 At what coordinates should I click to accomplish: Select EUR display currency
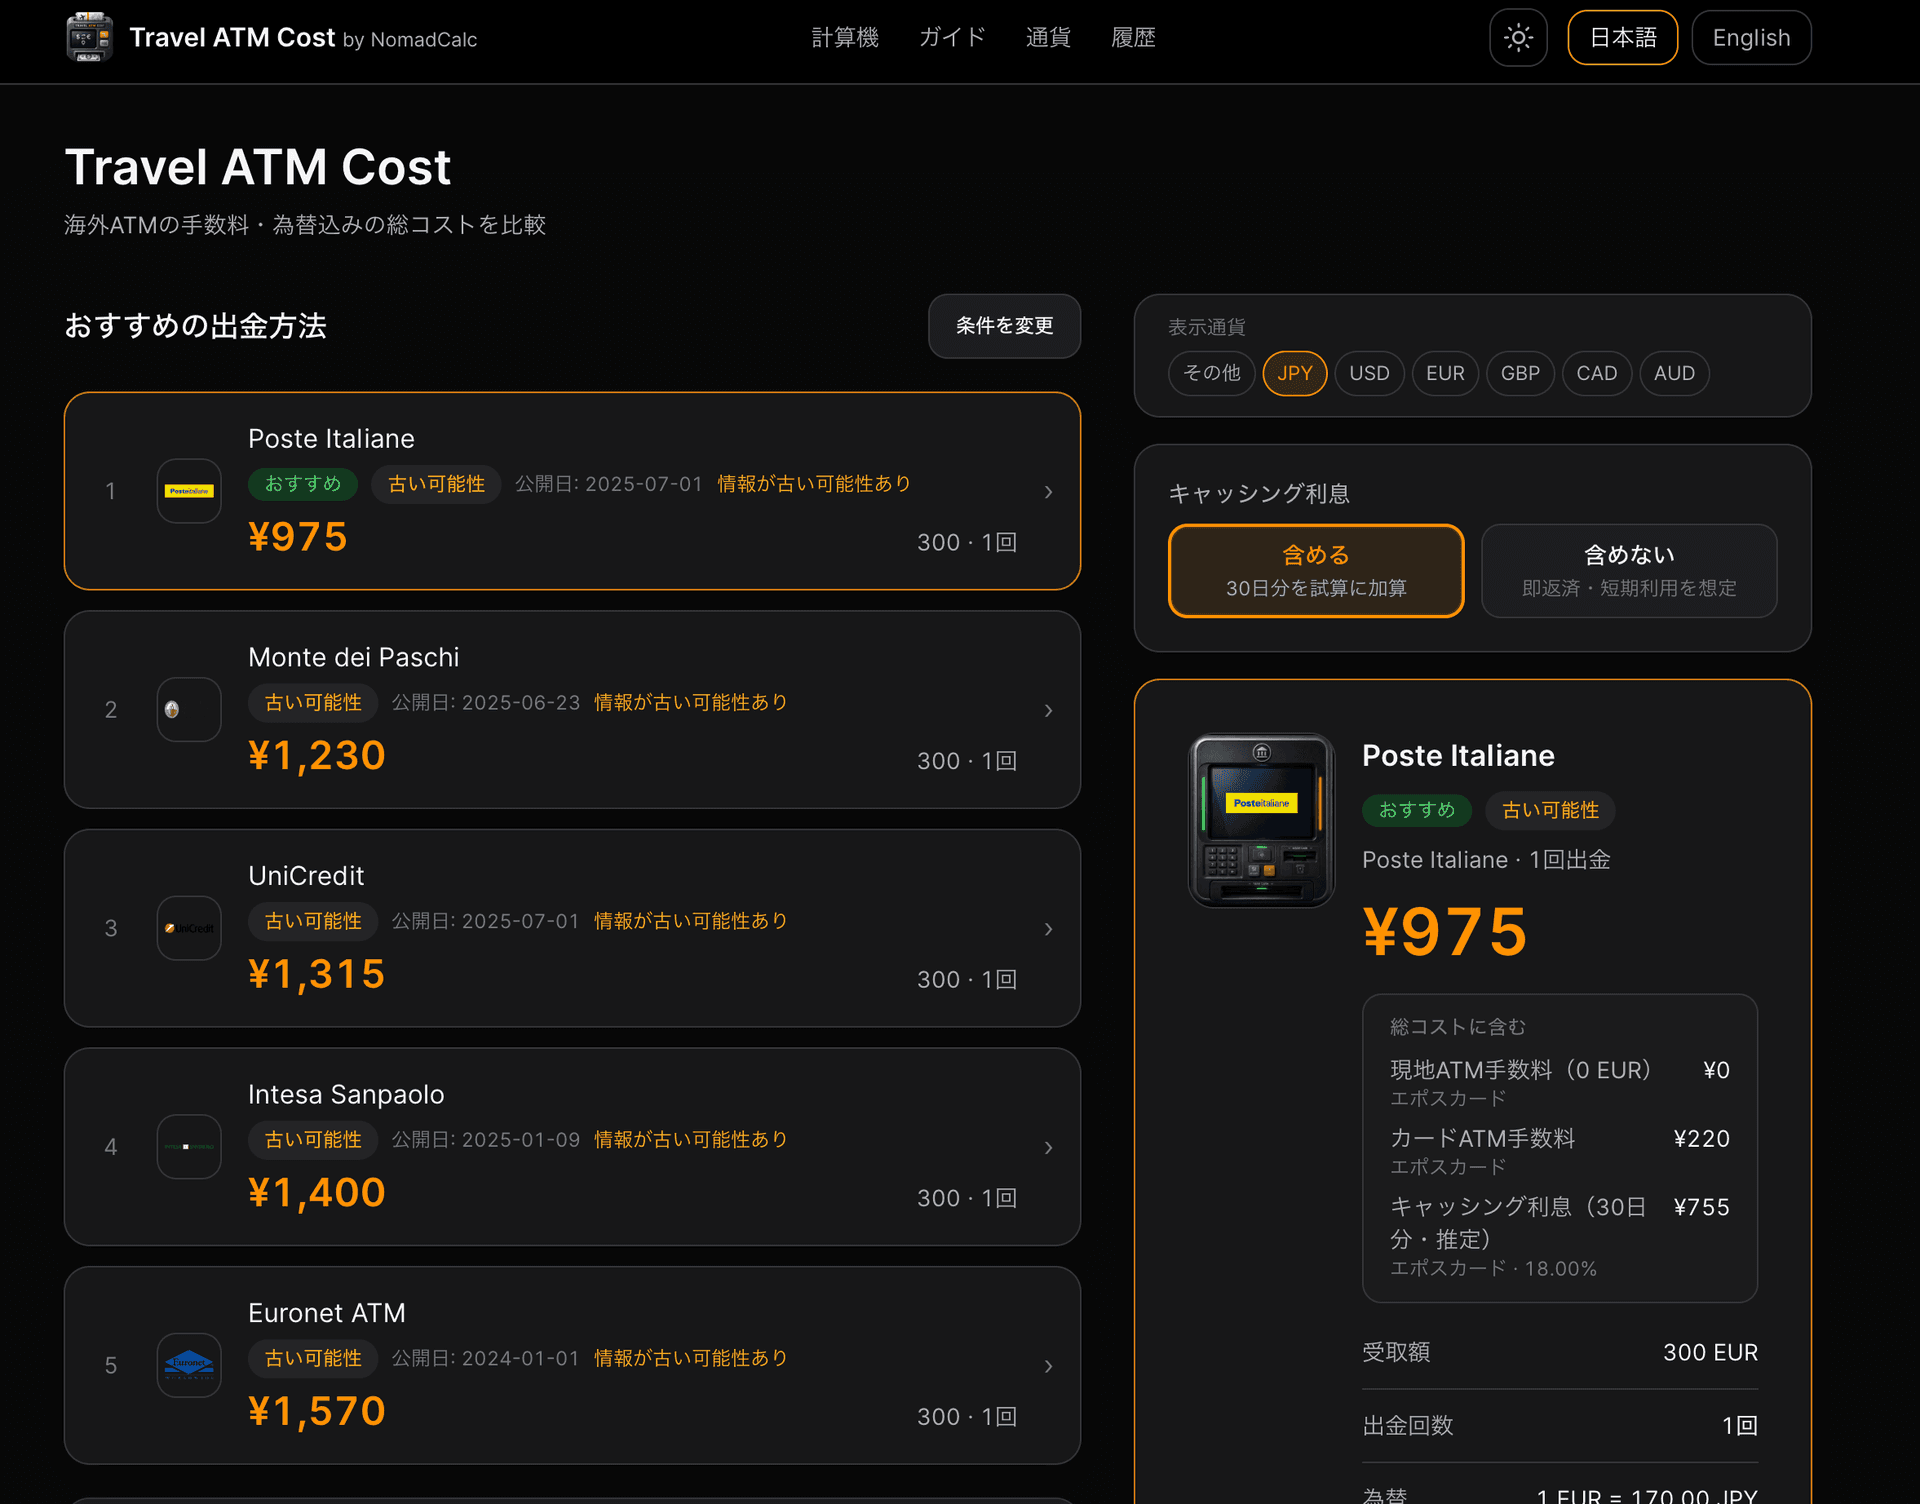[x=1445, y=373]
